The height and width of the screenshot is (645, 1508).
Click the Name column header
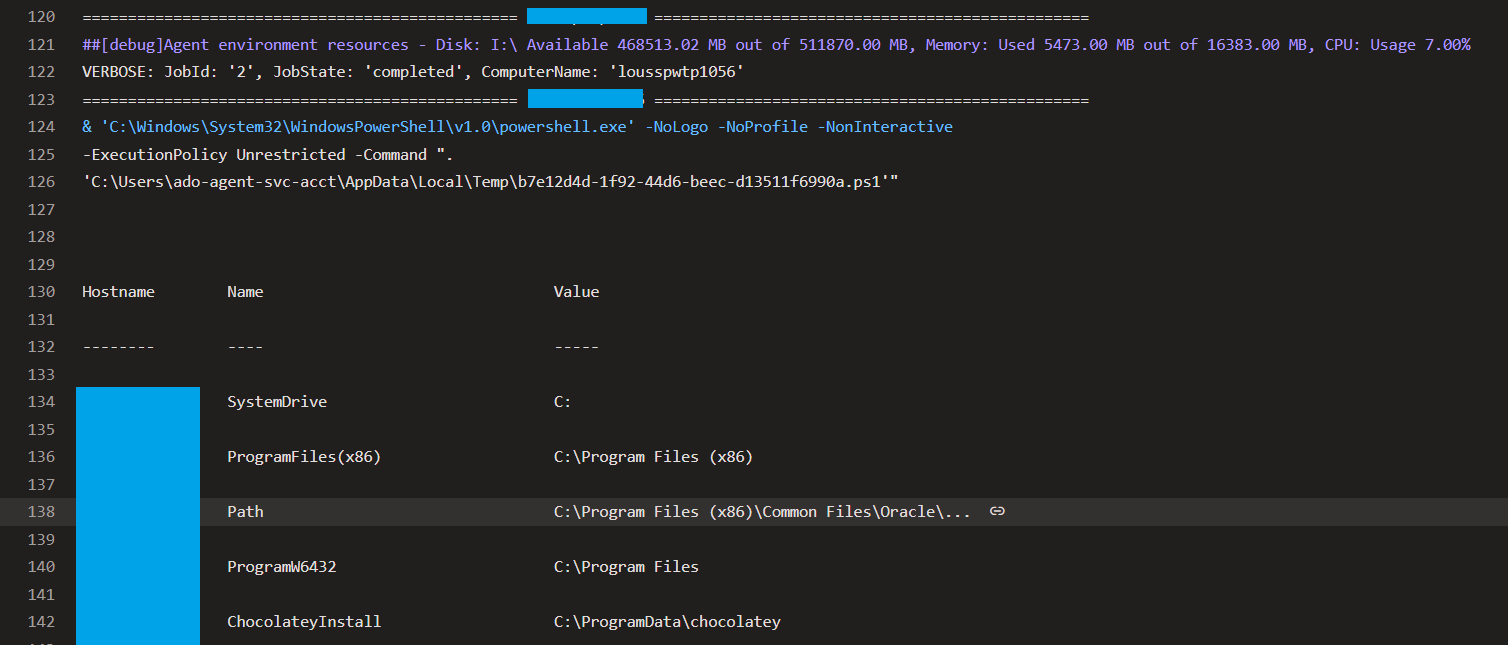(x=245, y=291)
